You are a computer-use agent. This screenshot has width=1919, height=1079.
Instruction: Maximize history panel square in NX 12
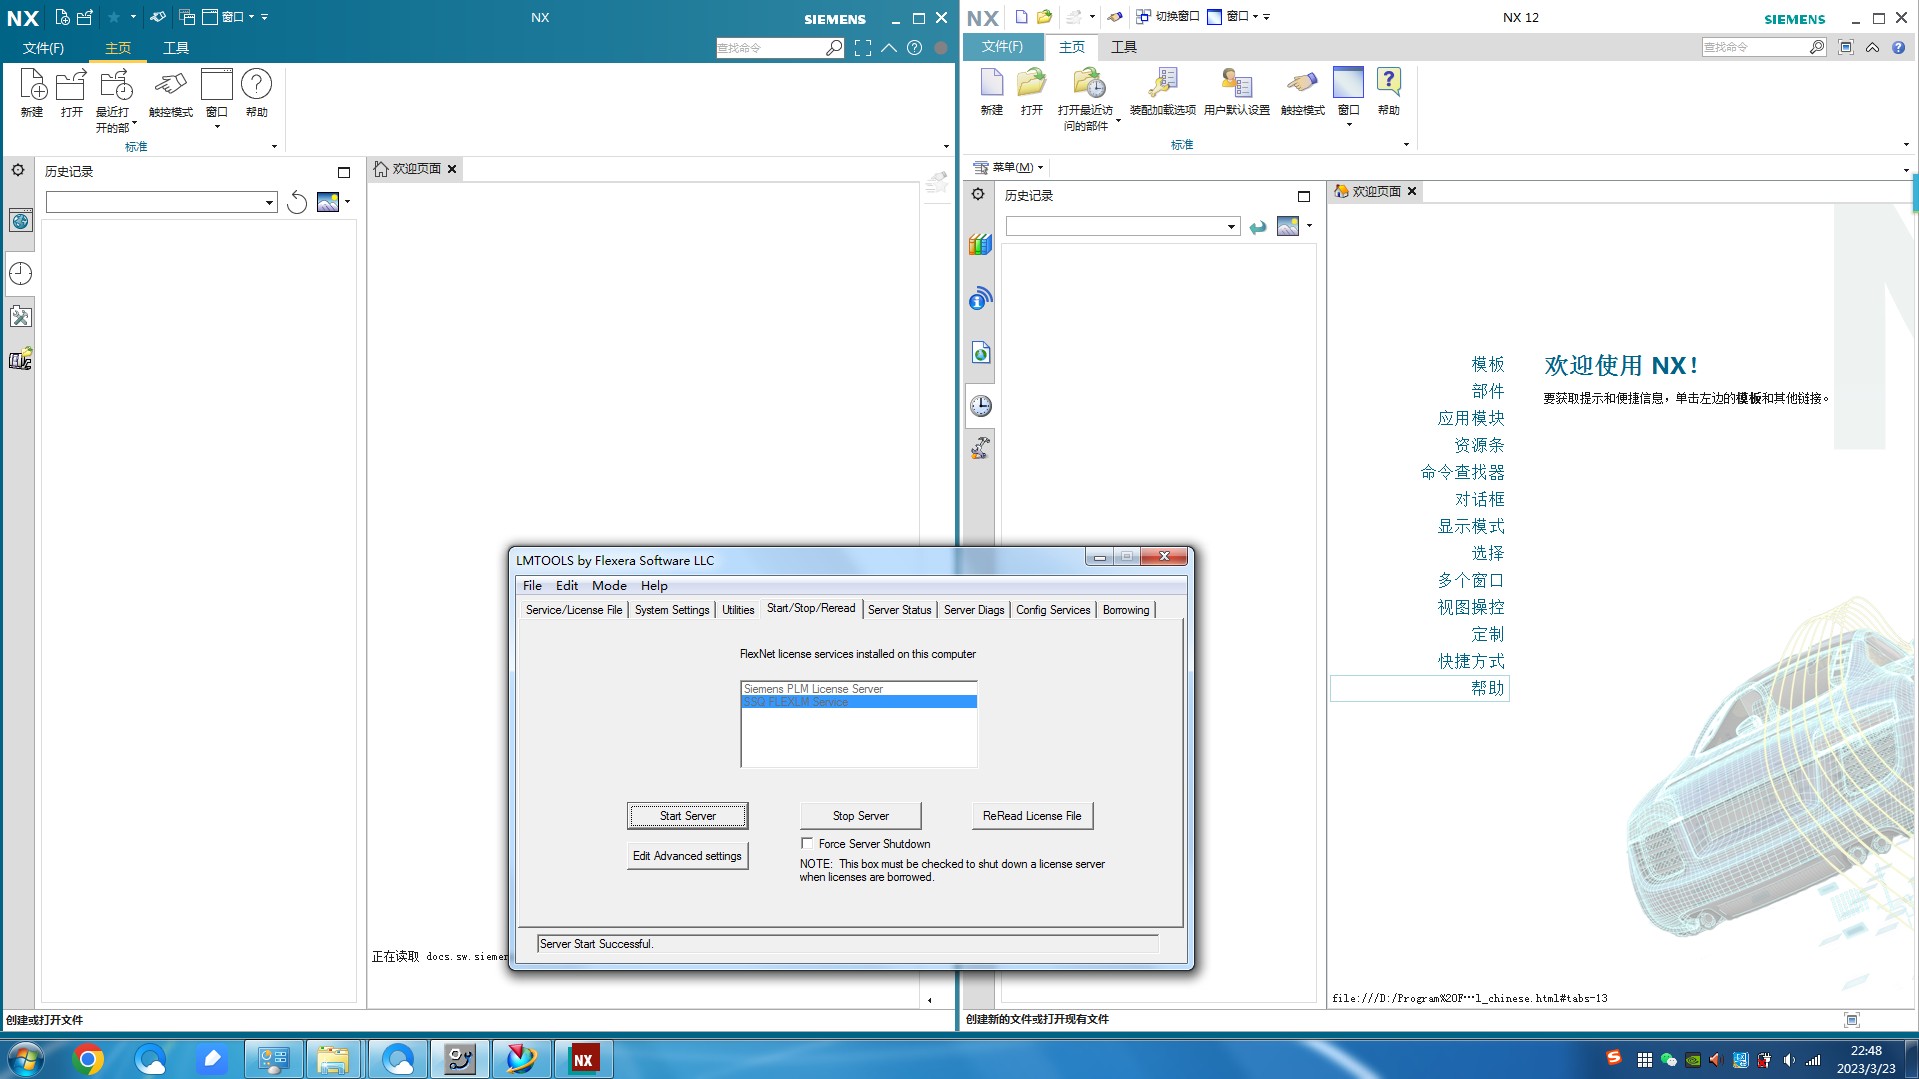1304,196
